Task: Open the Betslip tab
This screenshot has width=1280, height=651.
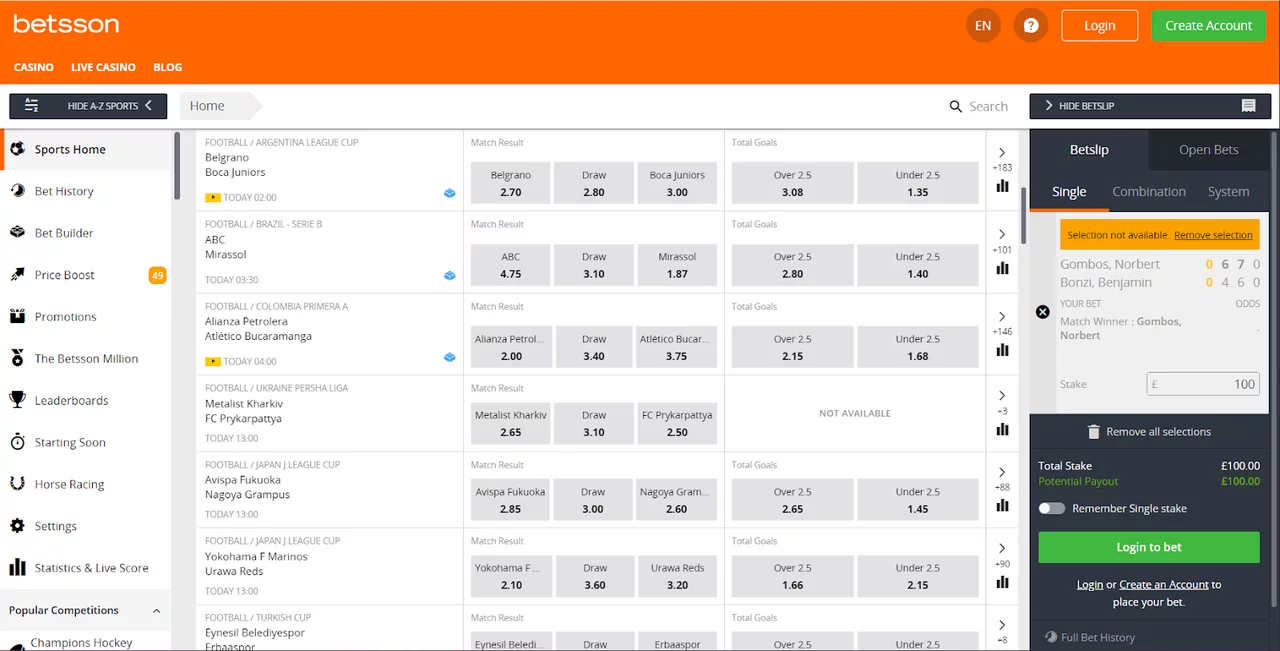Action: (1089, 150)
